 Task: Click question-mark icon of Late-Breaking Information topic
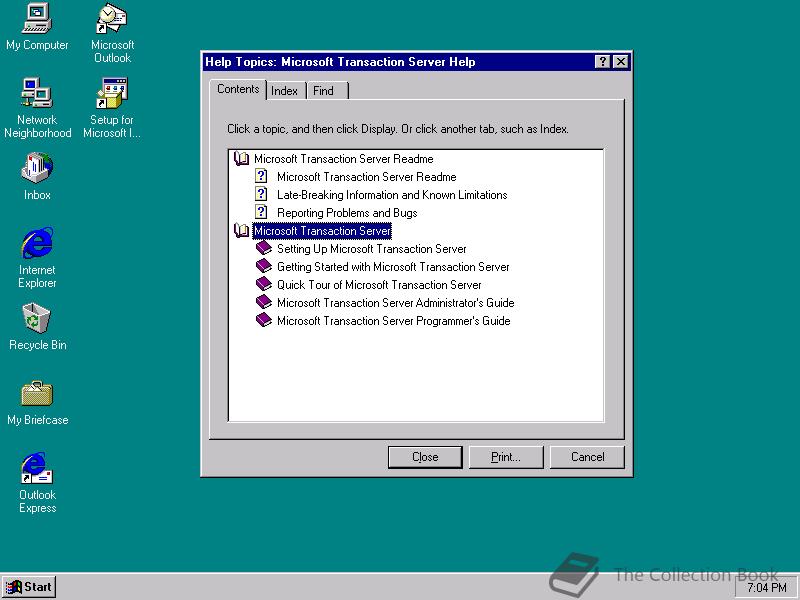tap(261, 194)
